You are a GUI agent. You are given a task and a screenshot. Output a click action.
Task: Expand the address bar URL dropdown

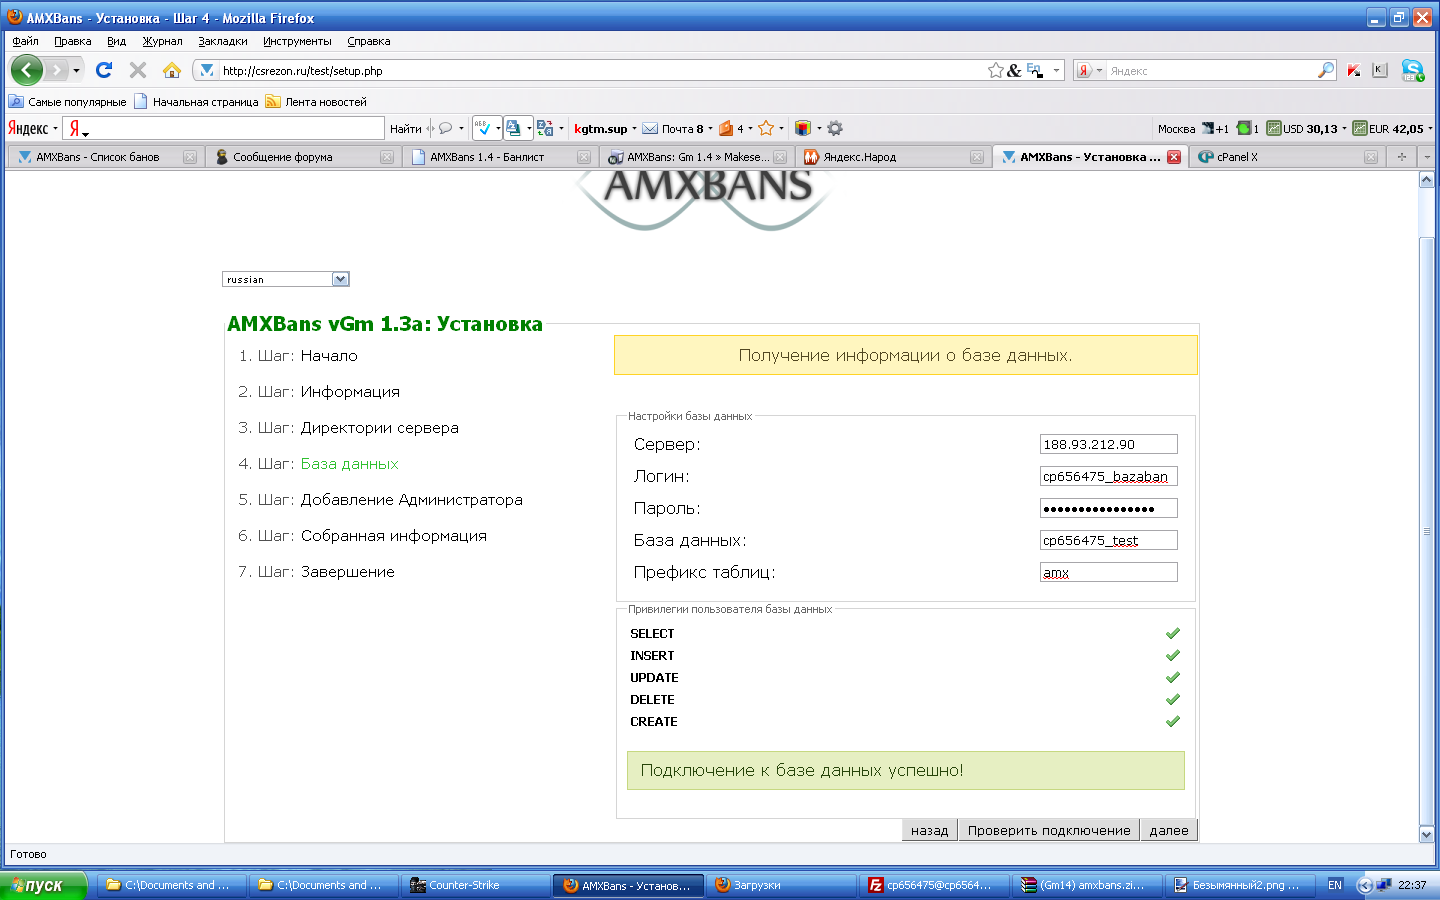tap(1056, 70)
